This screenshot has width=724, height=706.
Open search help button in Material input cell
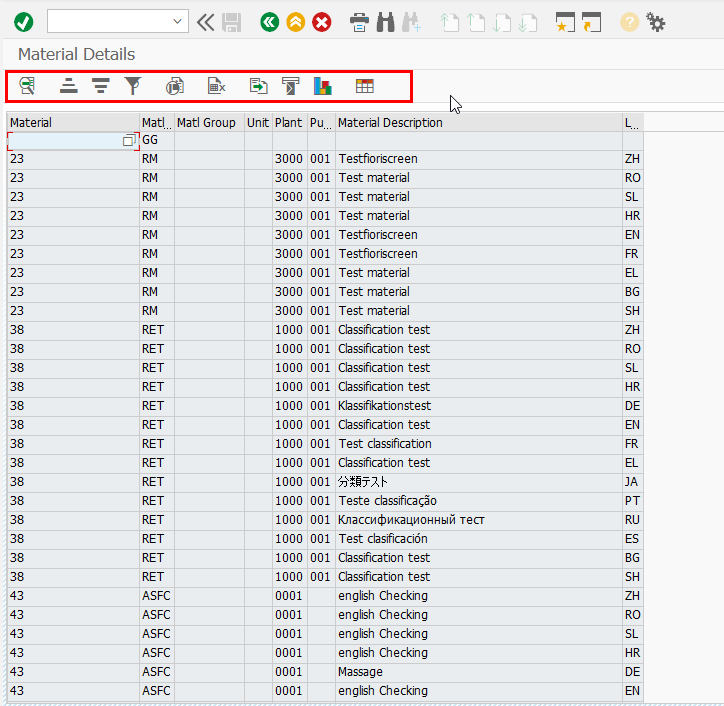point(130,140)
